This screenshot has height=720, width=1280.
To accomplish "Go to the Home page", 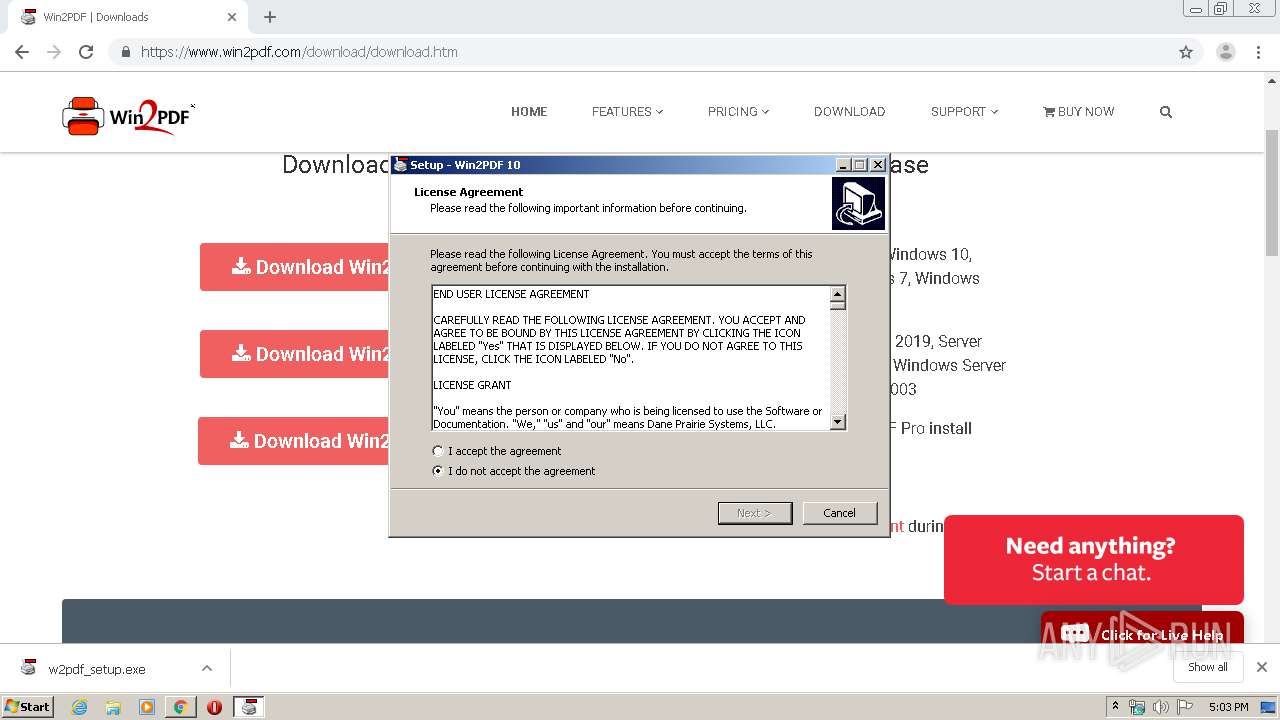I will click(529, 112).
